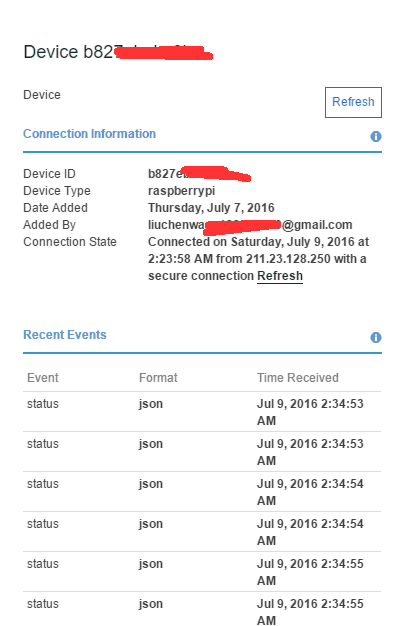Click Refresh link in Connection State
Image resolution: width=396 pixels, height=626 pixels.
[x=280, y=276]
